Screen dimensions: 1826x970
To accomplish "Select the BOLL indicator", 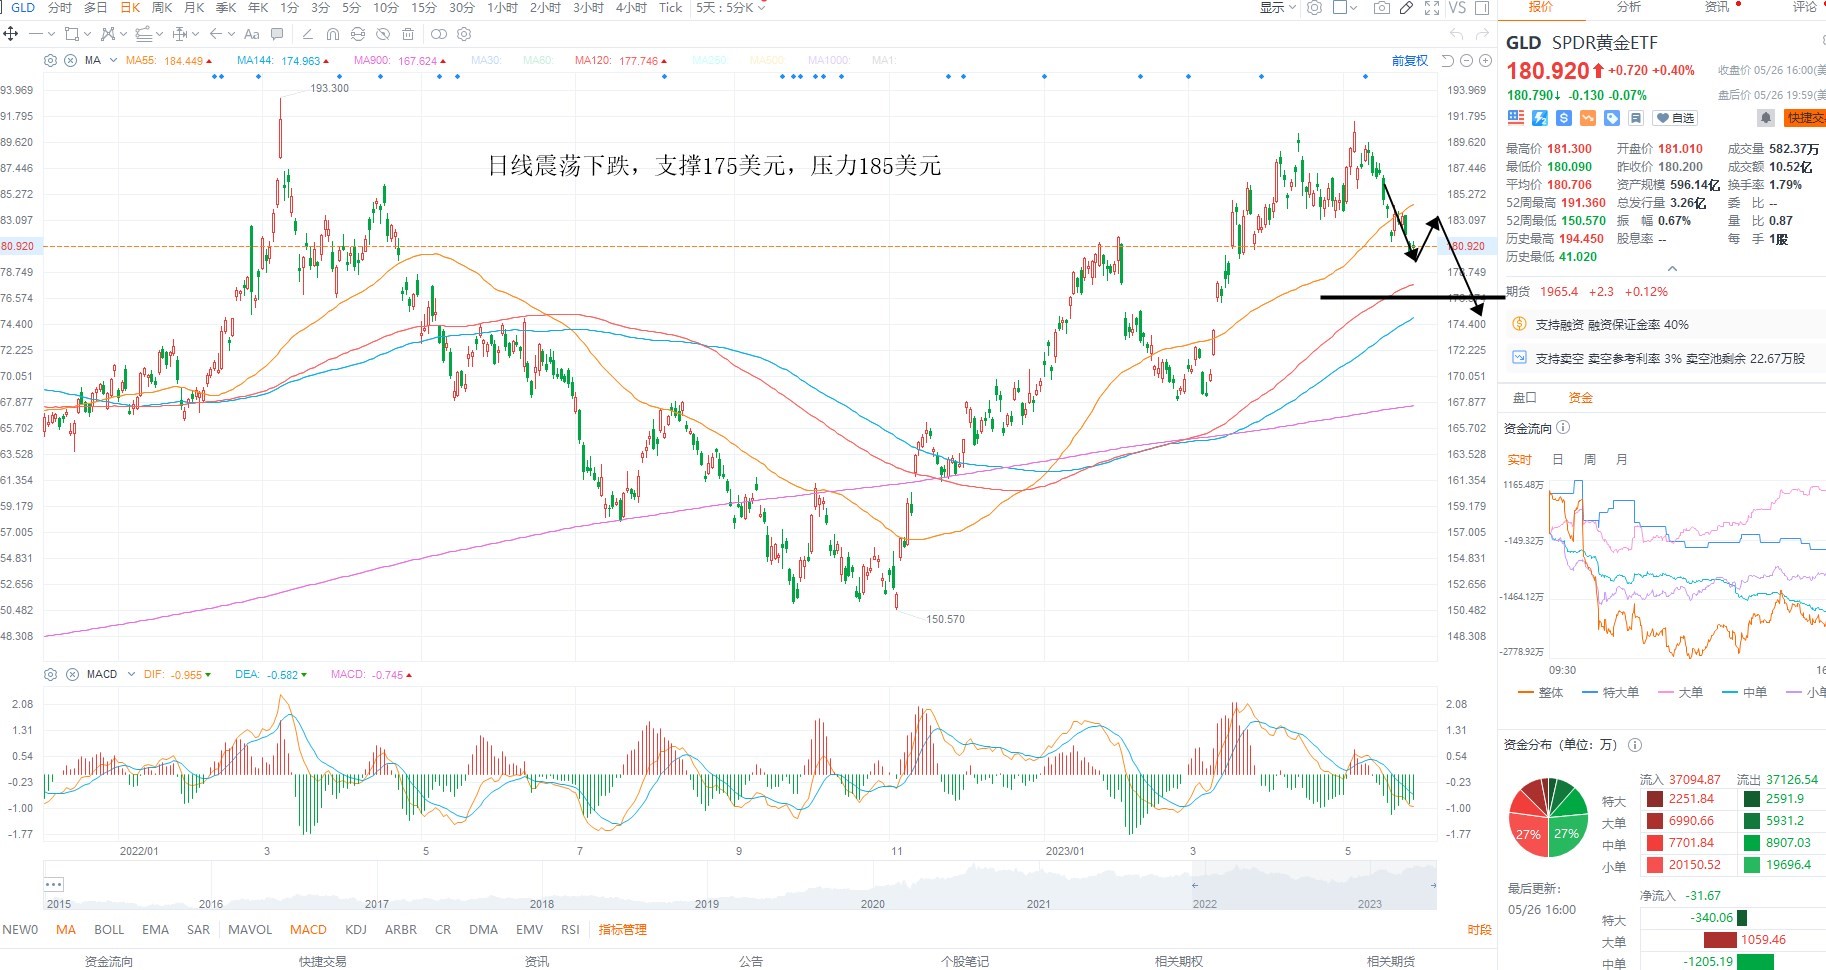I will point(109,929).
